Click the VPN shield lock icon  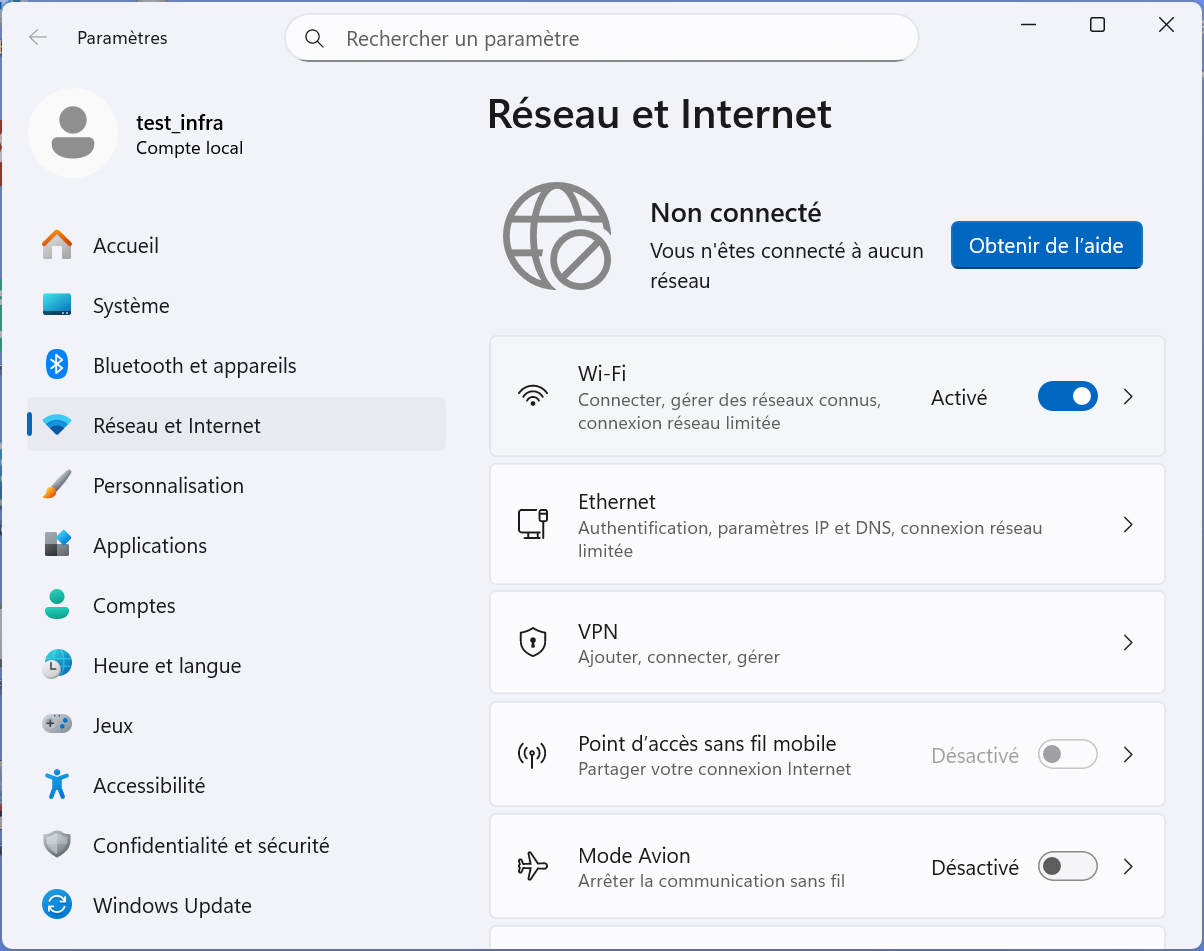[532, 642]
